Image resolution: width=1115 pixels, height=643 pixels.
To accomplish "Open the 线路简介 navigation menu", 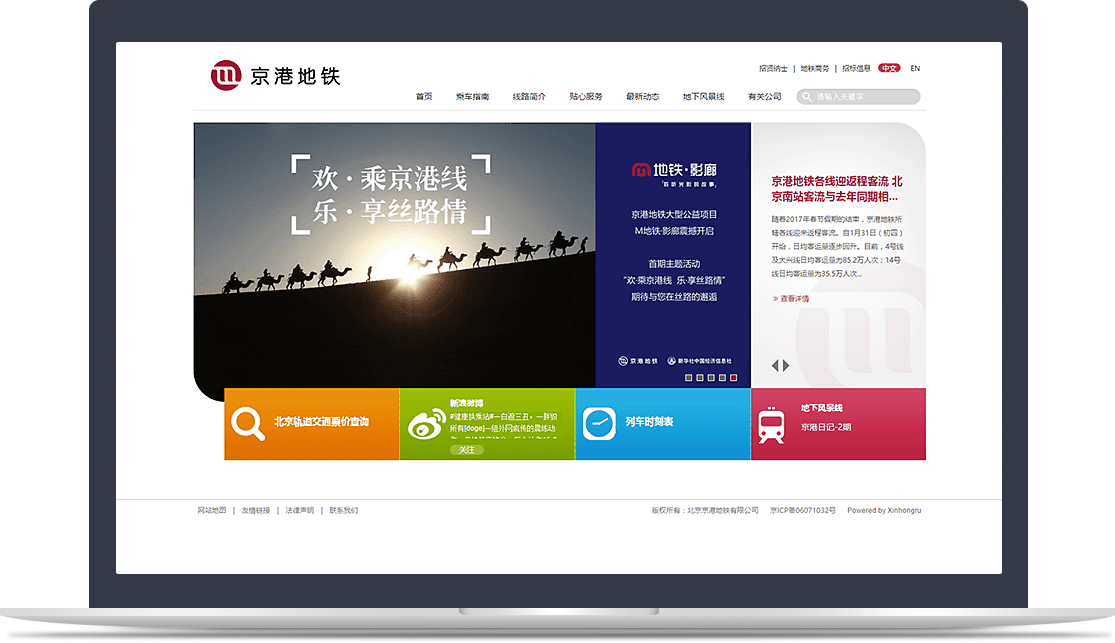I will 529,97.
